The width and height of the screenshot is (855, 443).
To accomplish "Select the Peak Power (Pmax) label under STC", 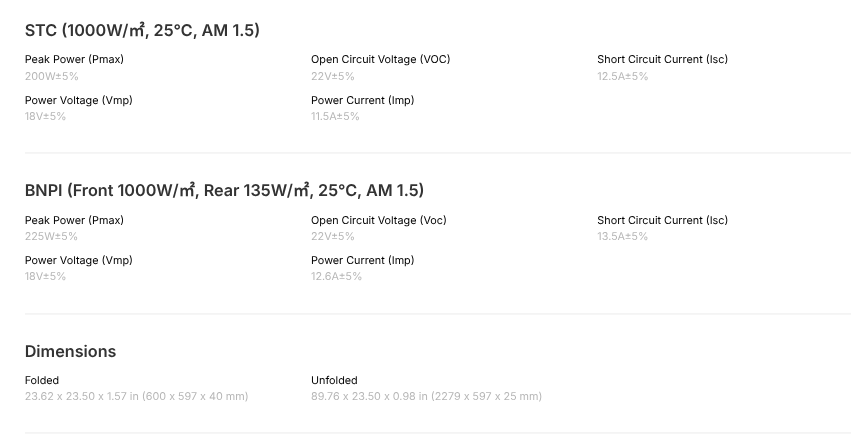I will tap(74, 60).
